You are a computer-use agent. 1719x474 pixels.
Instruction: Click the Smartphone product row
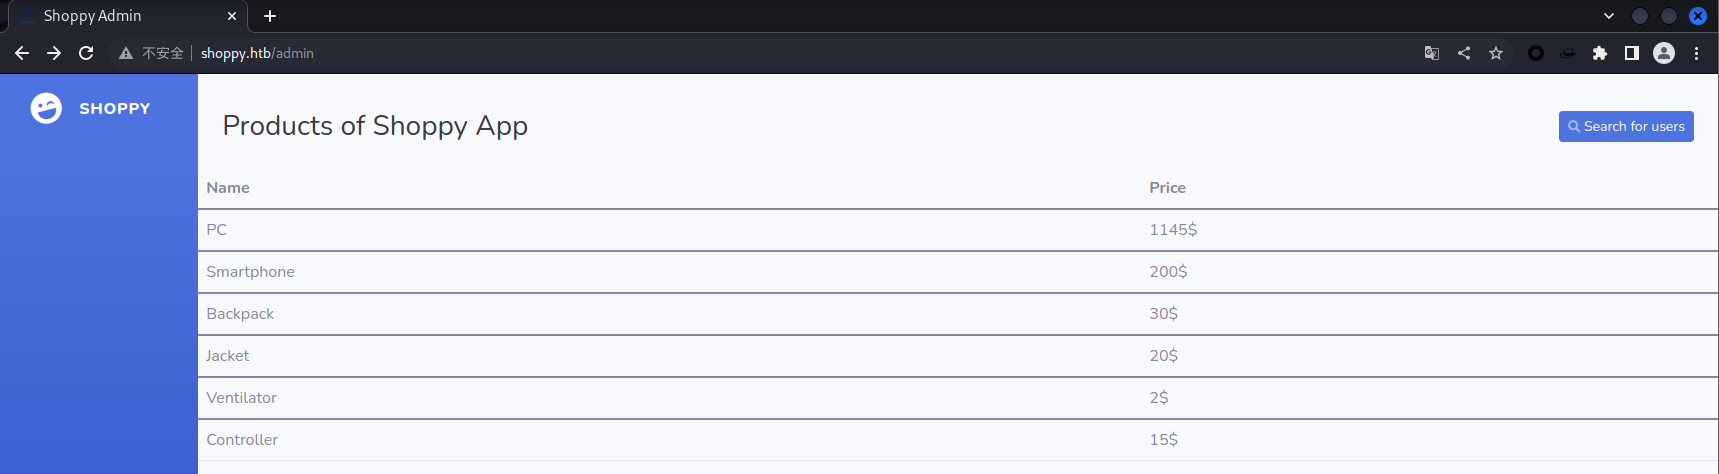[958, 272]
